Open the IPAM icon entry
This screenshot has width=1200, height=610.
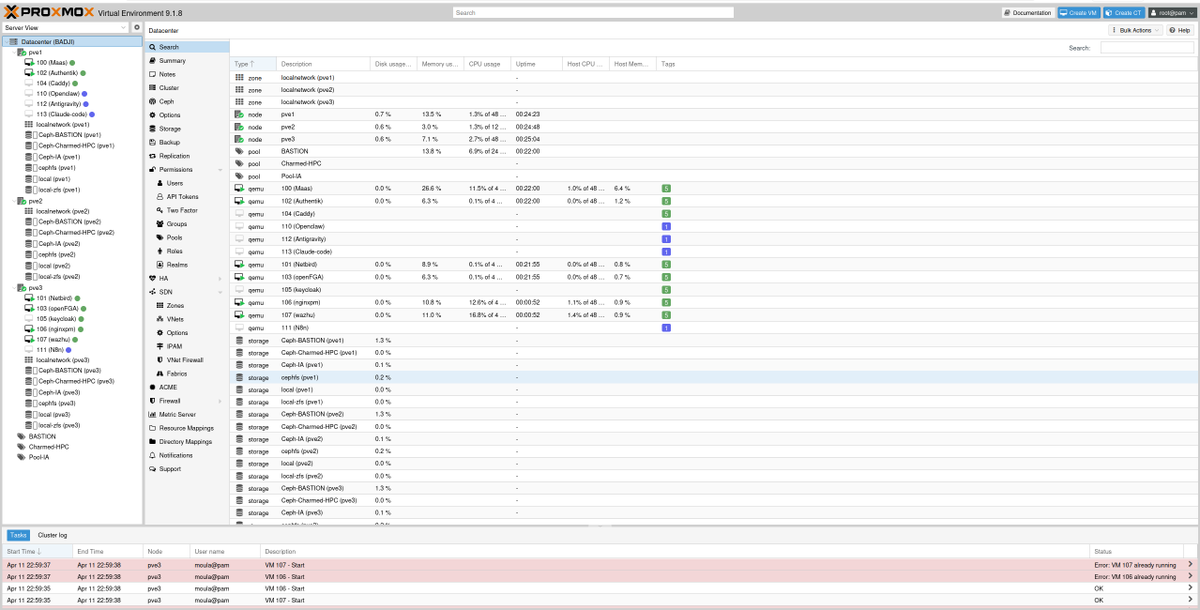(x=159, y=346)
